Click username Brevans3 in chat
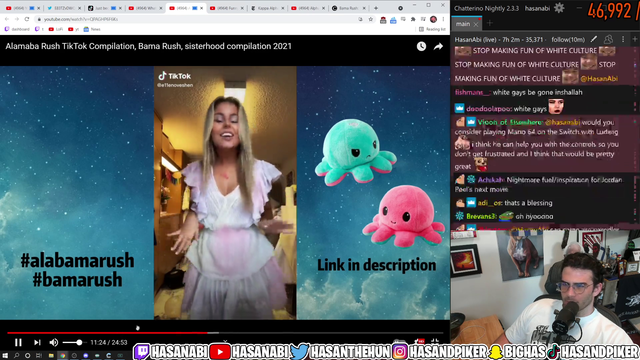This screenshot has width=640, height=360. click(x=481, y=216)
